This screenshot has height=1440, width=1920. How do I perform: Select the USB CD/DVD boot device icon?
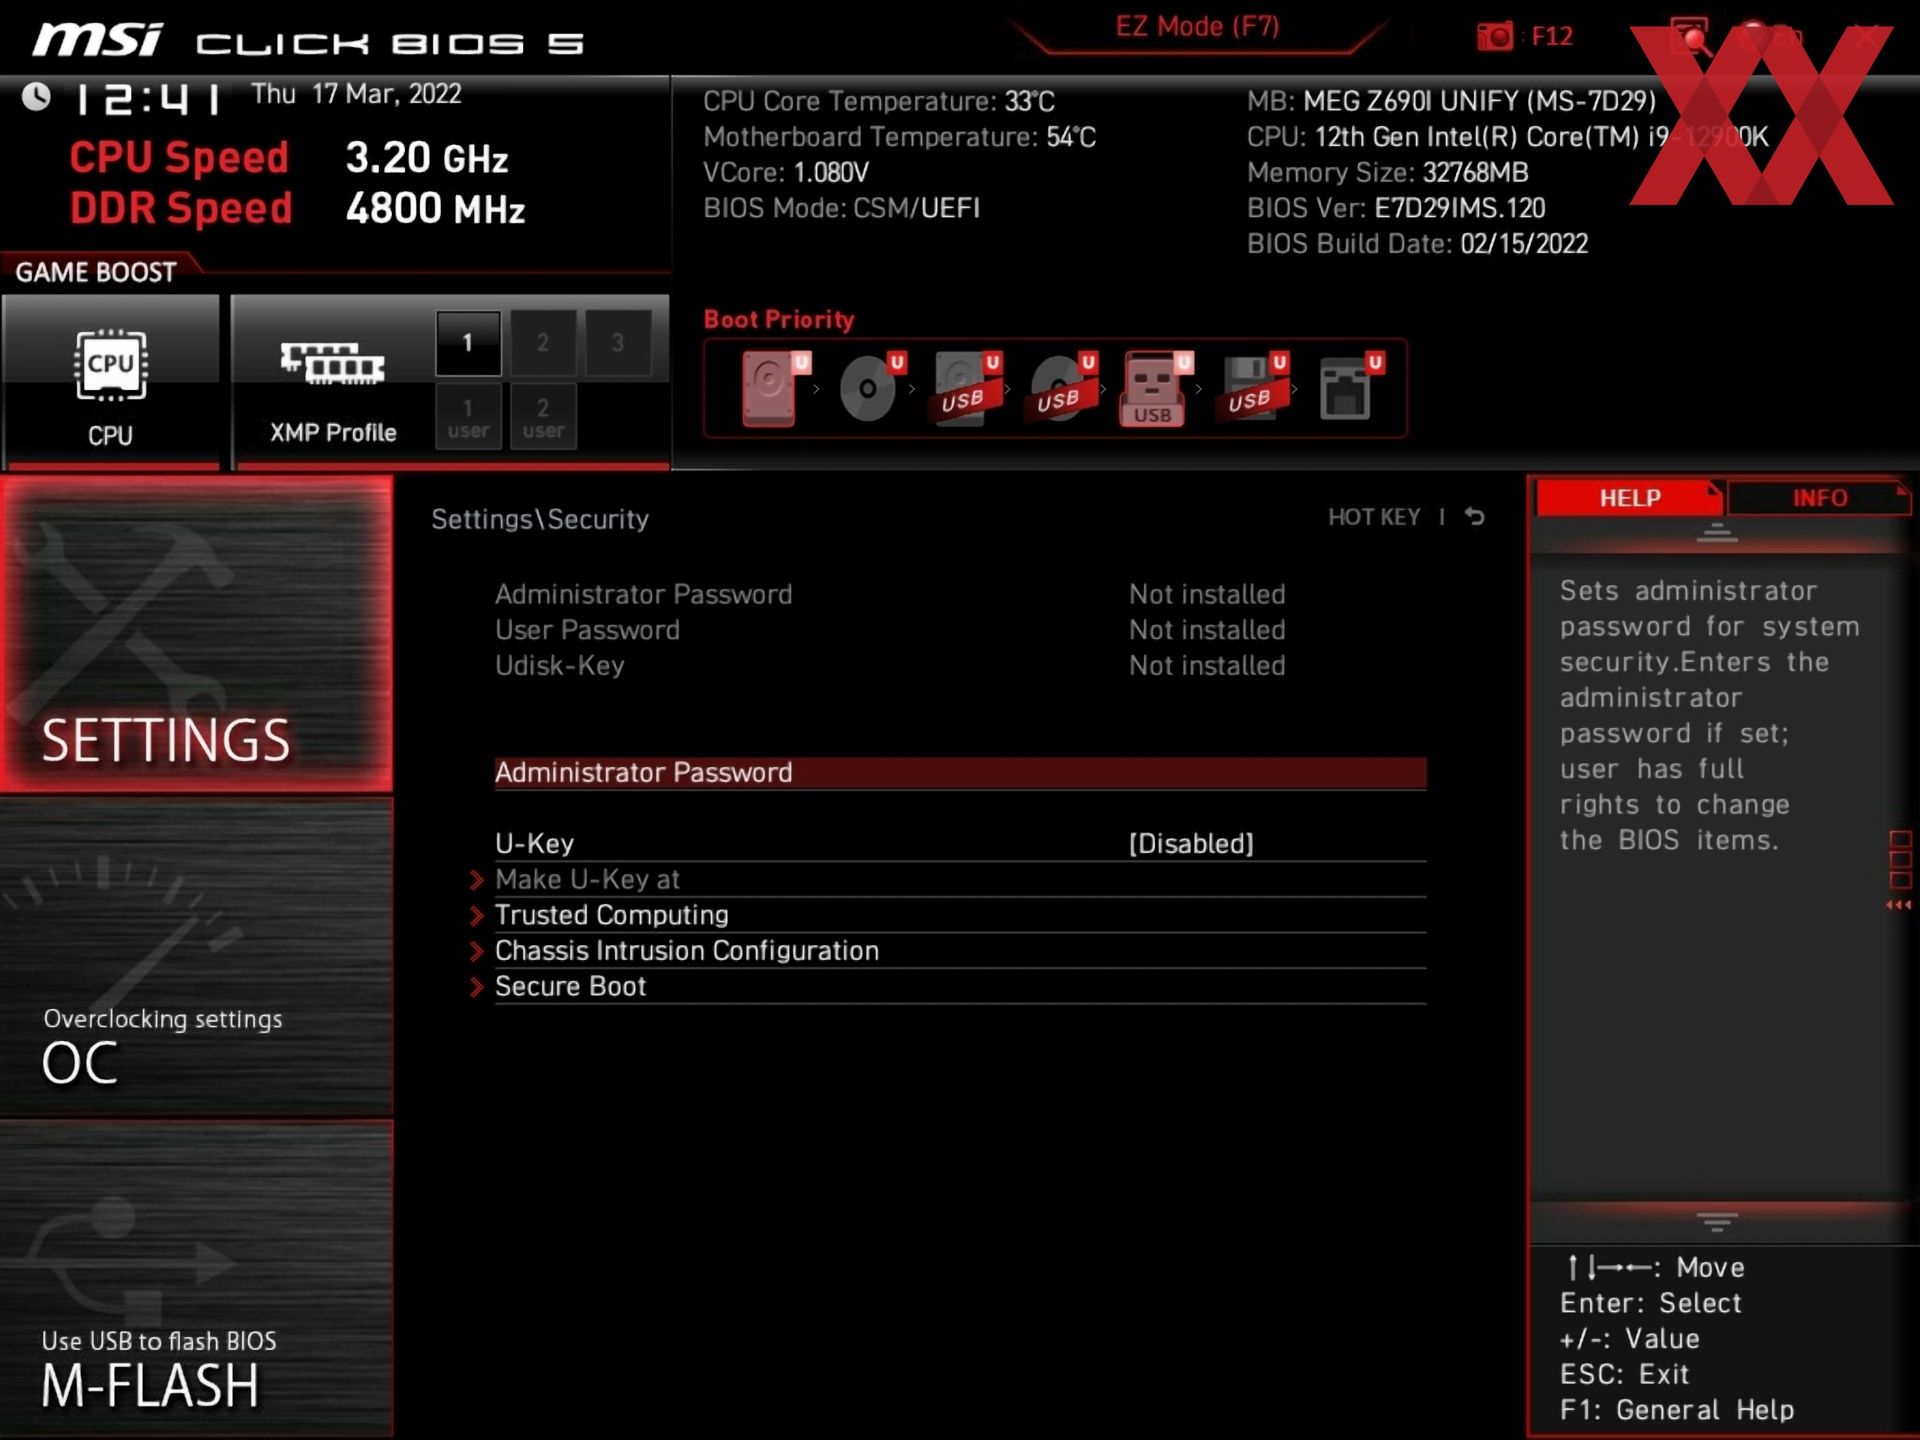(x=1062, y=388)
